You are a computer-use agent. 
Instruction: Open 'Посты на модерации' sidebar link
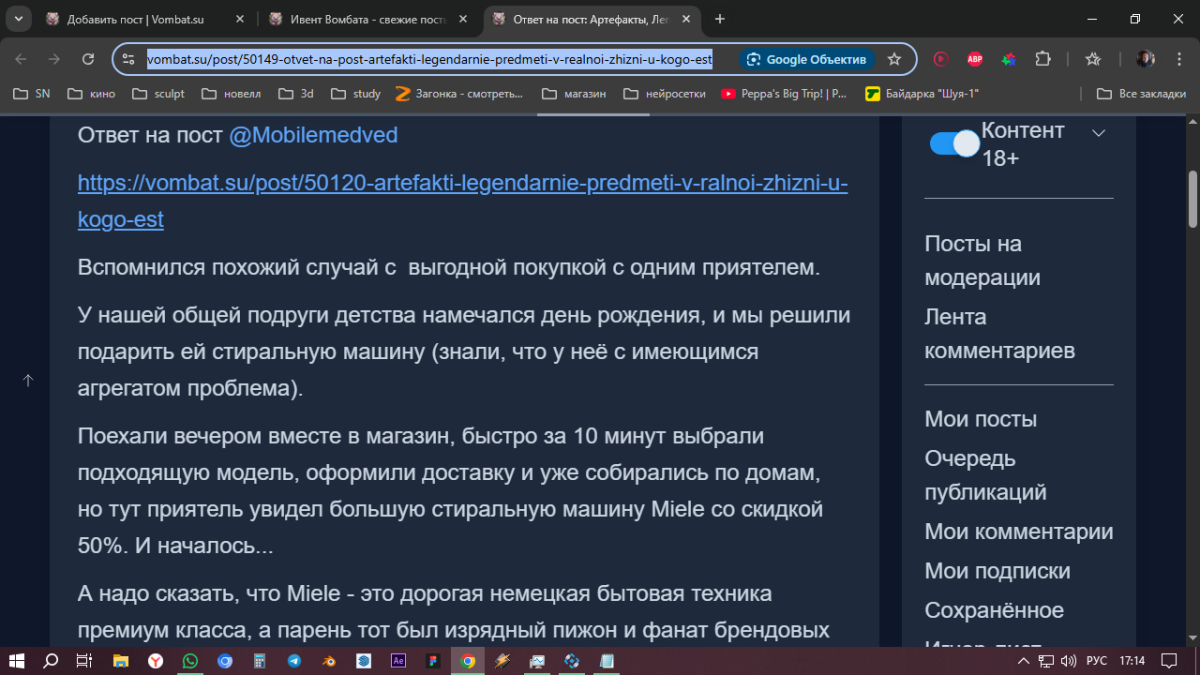tap(983, 261)
